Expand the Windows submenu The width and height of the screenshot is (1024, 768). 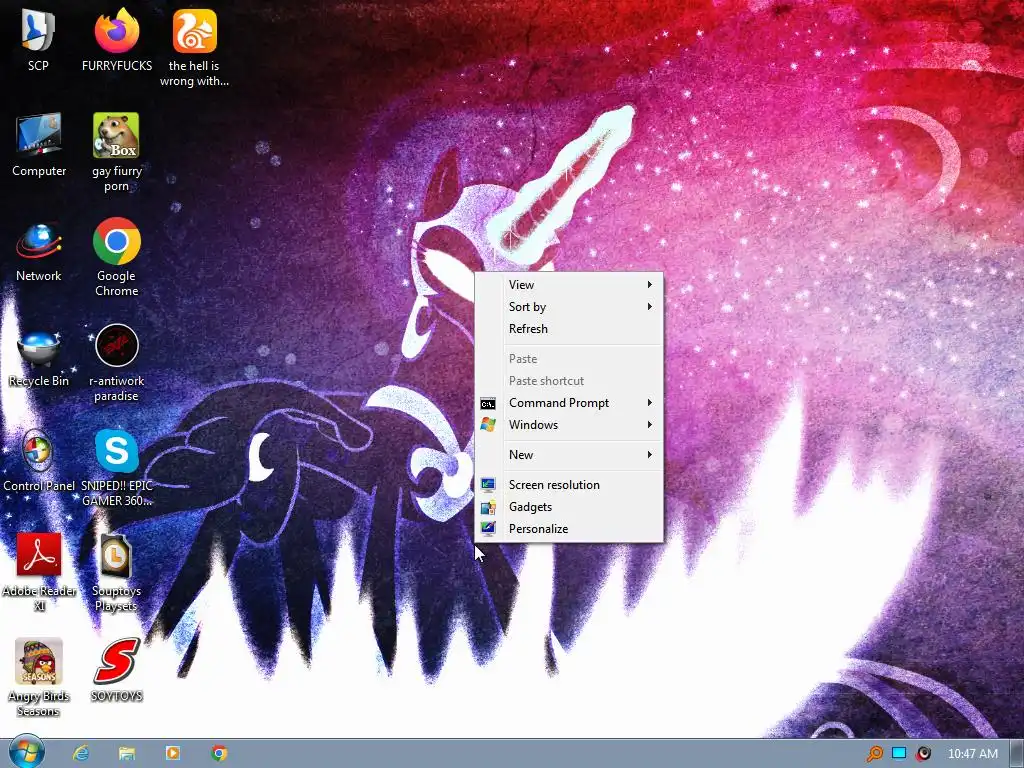(x=569, y=425)
